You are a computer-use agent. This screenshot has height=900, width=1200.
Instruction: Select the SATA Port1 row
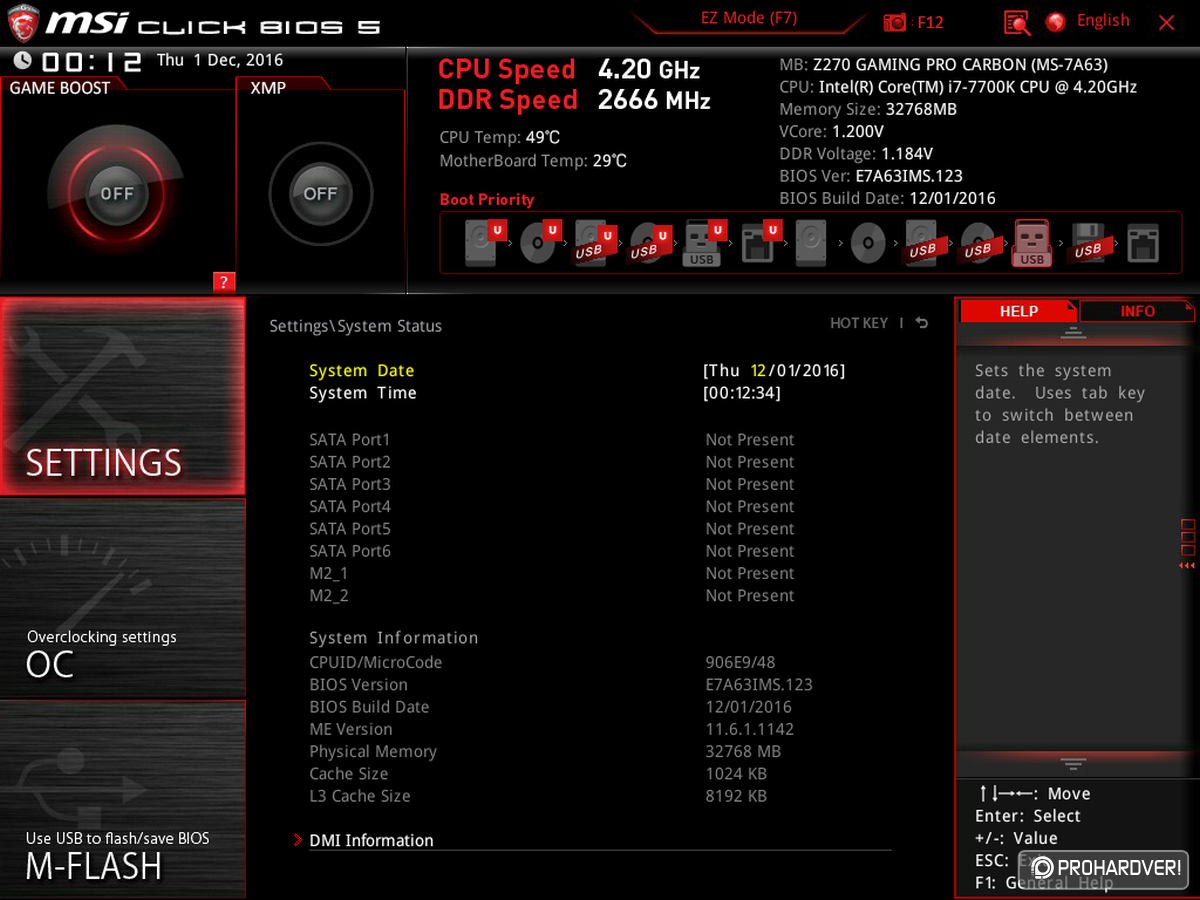pyautogui.click(x=552, y=440)
